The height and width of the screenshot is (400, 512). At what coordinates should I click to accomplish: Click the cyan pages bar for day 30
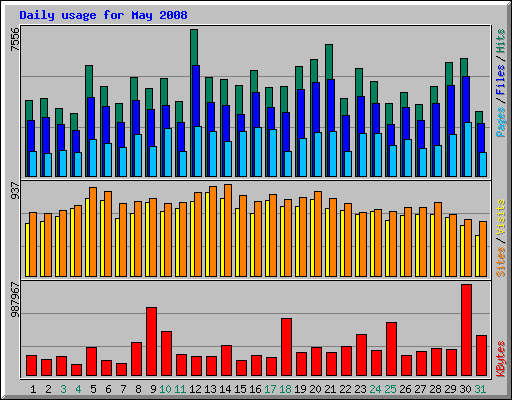[468, 149]
